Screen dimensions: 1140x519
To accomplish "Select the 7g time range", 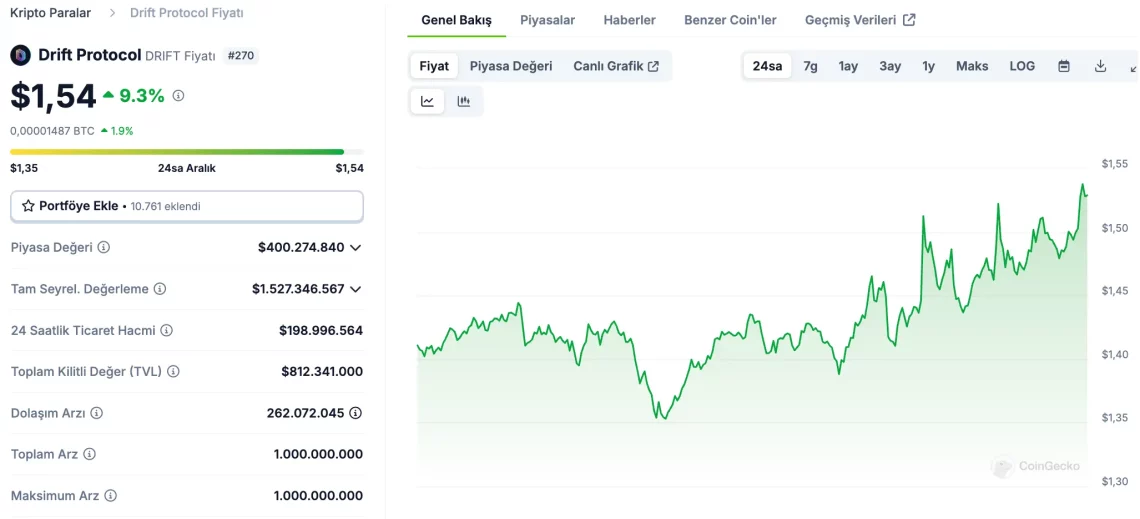I will [x=810, y=66].
